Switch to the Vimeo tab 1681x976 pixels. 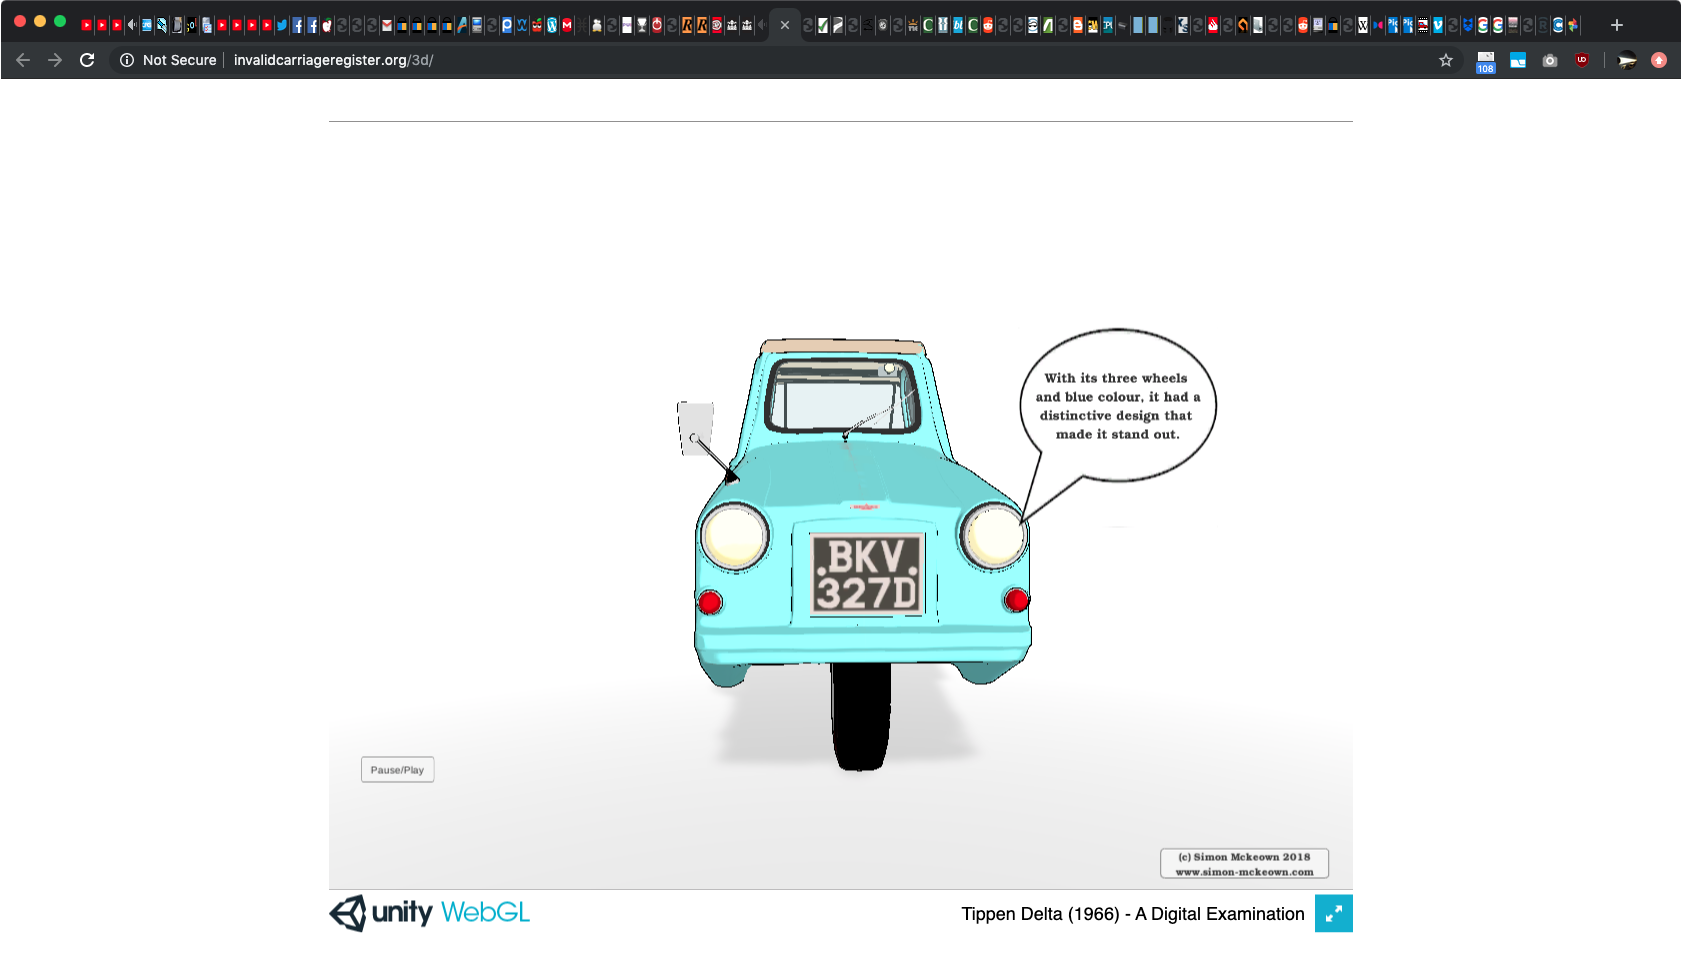pos(1437,25)
